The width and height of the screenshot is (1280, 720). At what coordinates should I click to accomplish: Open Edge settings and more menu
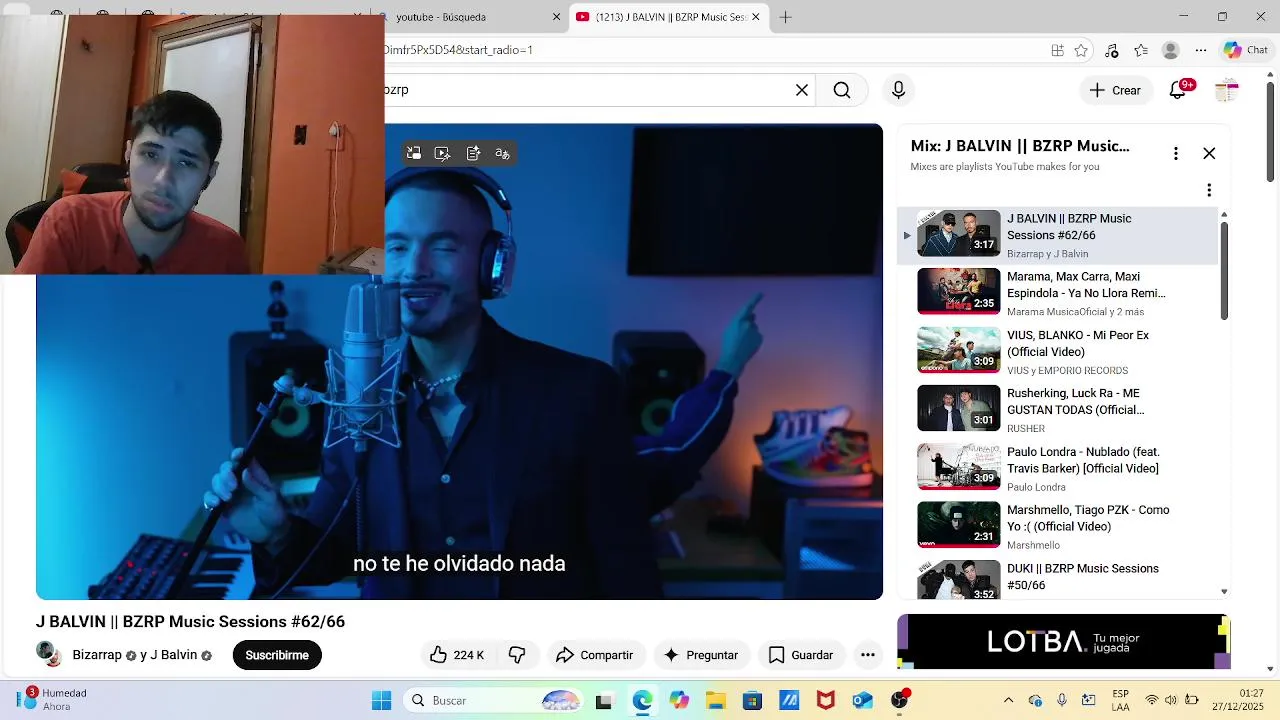click(x=1201, y=50)
